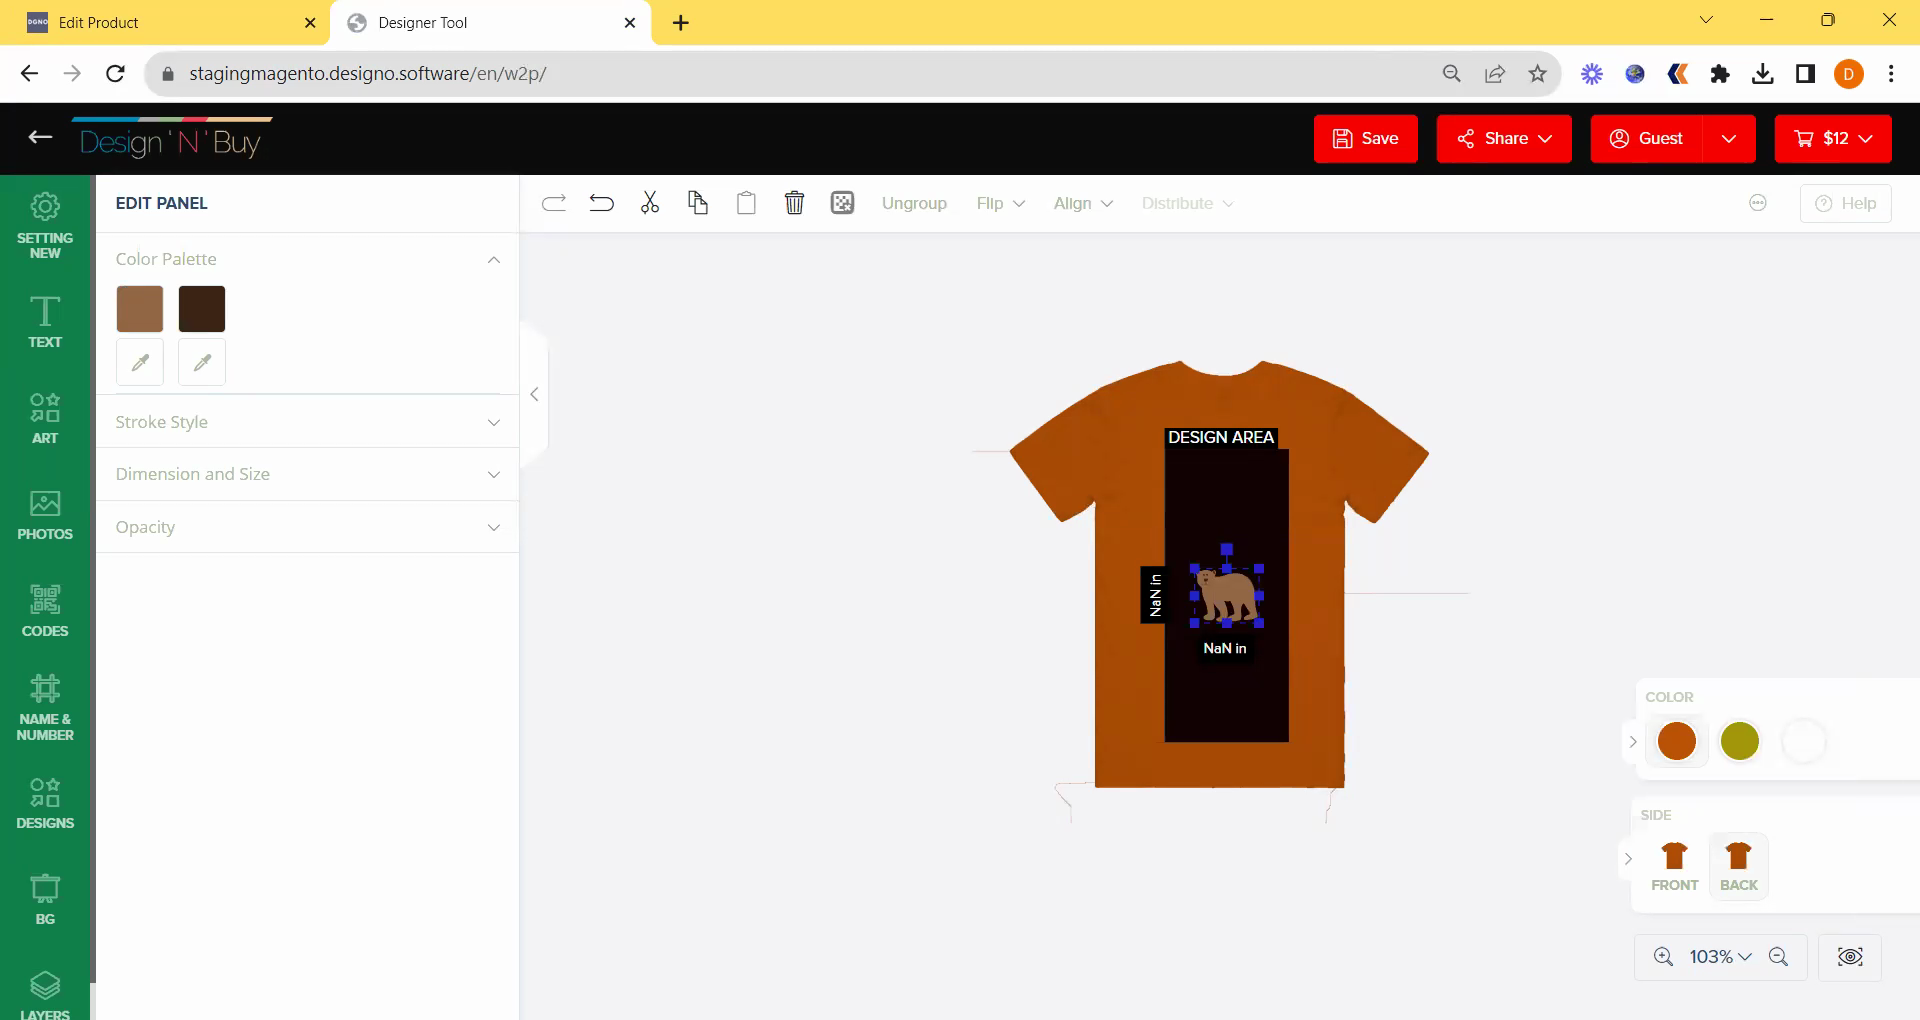1920x1020 pixels.
Task: Select the olive green shirt color
Action: point(1739,741)
